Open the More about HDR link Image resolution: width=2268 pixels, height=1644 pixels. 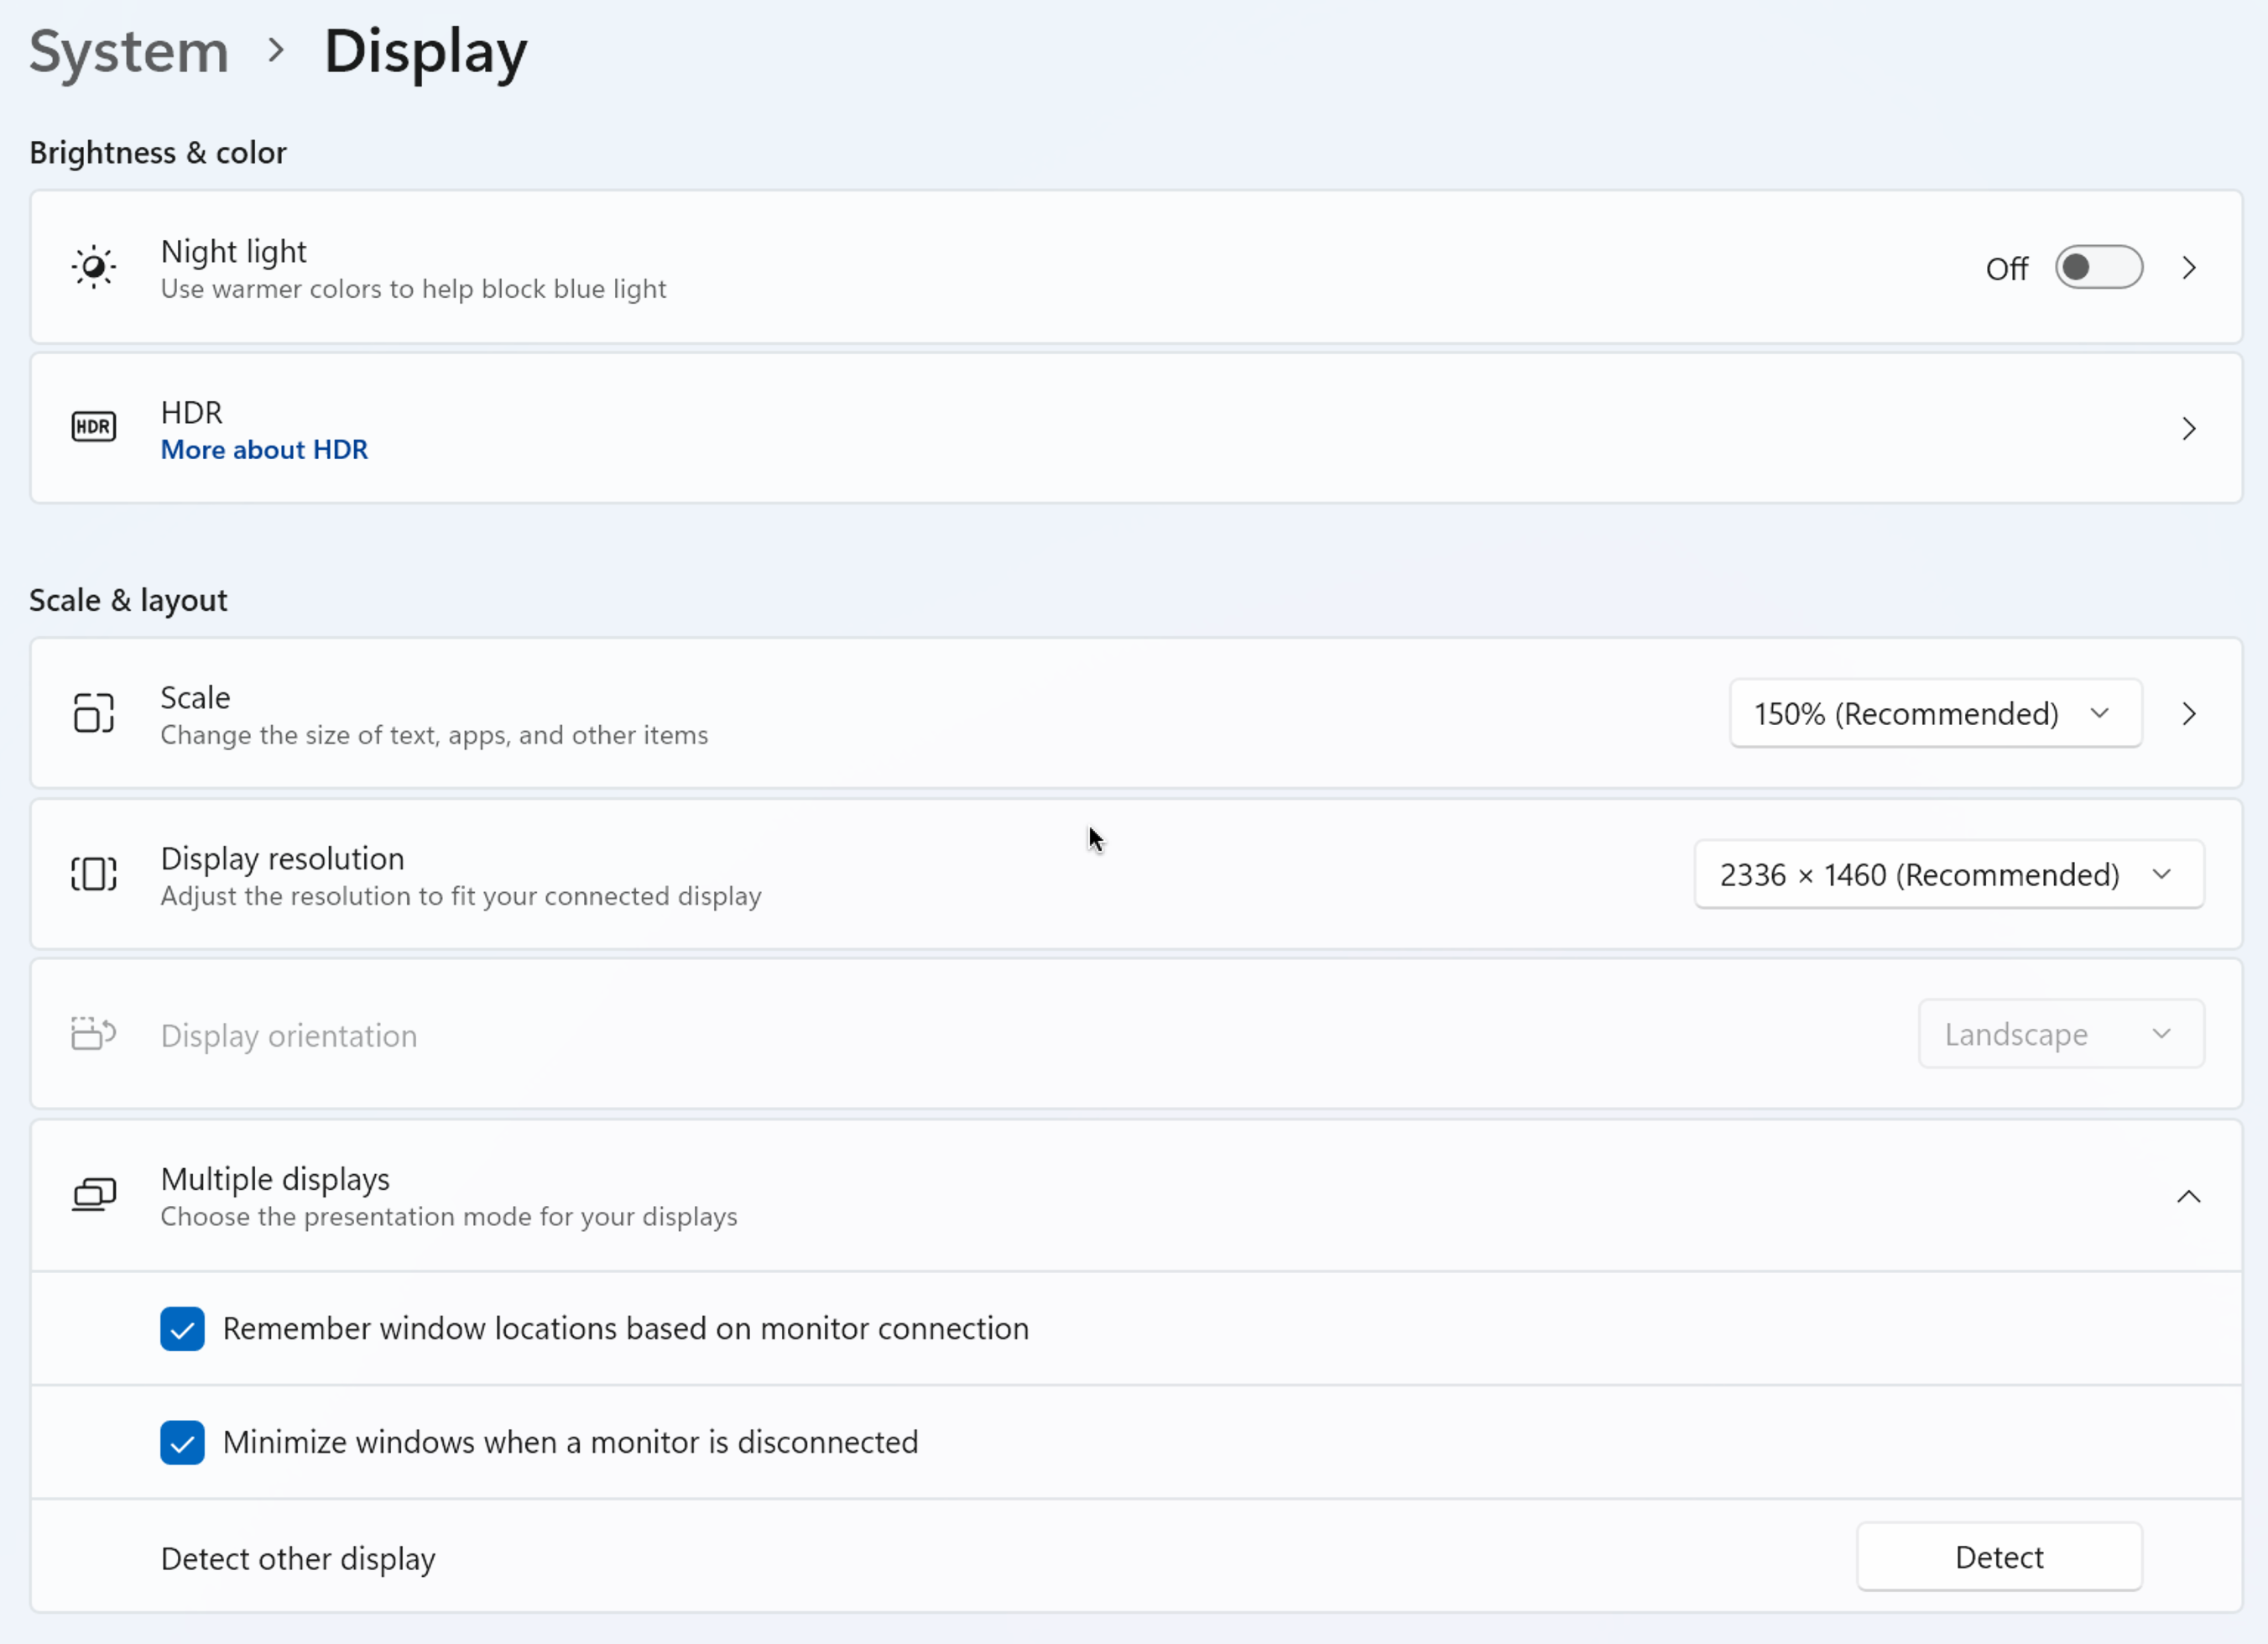264,450
